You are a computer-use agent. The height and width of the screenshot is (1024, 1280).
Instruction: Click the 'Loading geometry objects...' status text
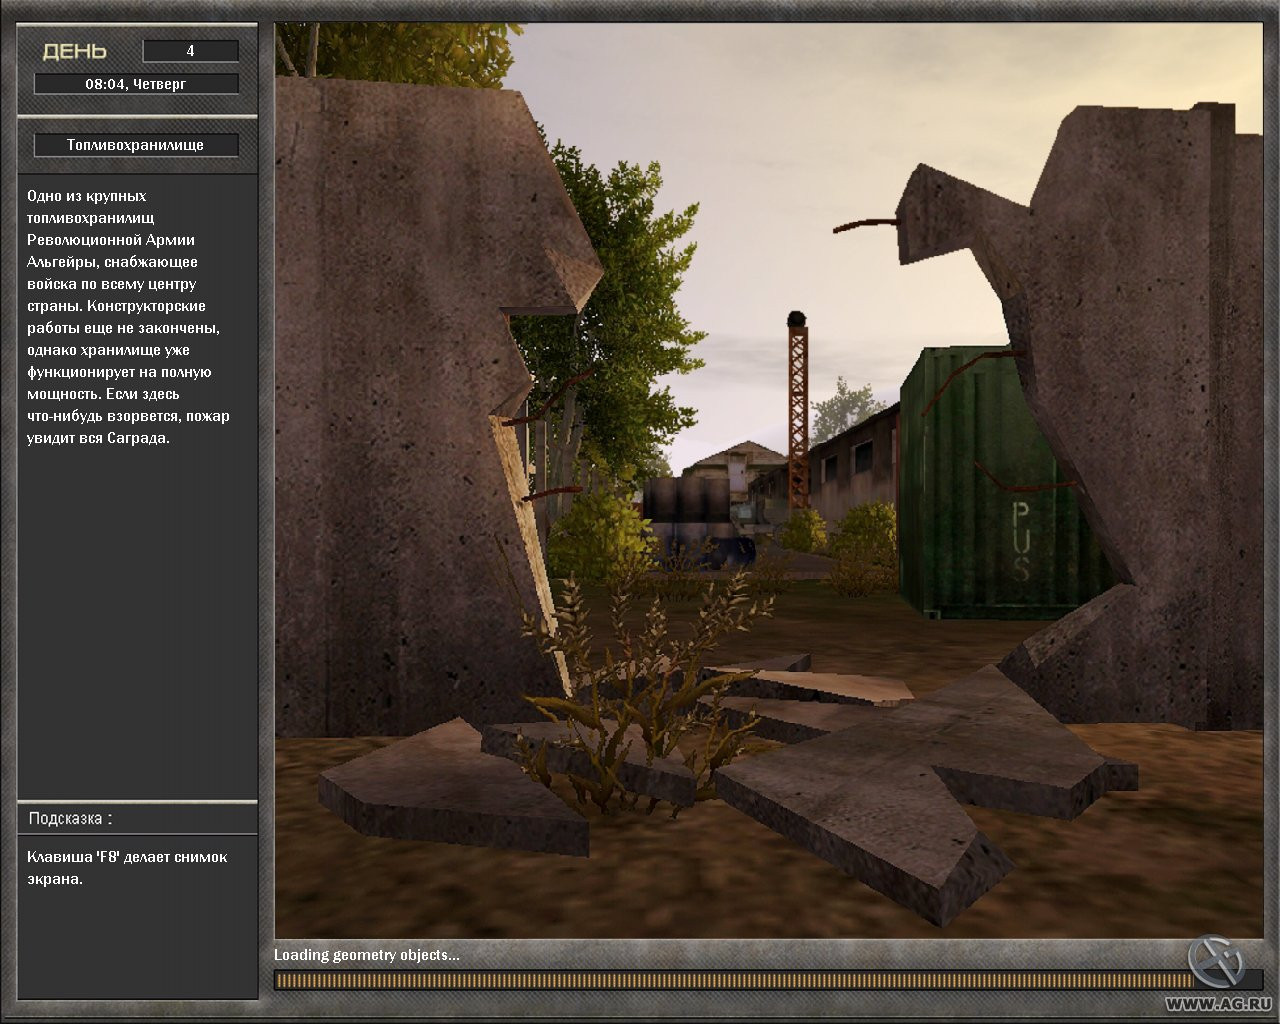pyautogui.click(x=367, y=955)
